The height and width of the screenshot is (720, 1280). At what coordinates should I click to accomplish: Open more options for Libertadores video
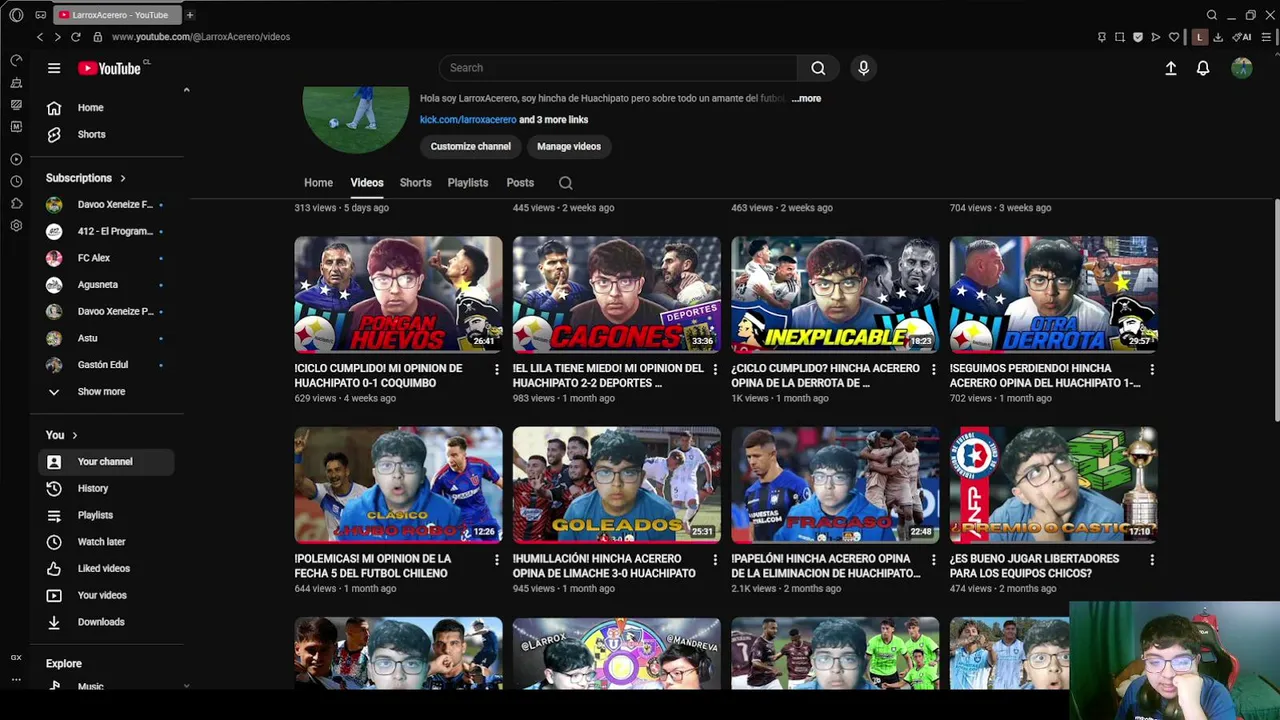1152,560
